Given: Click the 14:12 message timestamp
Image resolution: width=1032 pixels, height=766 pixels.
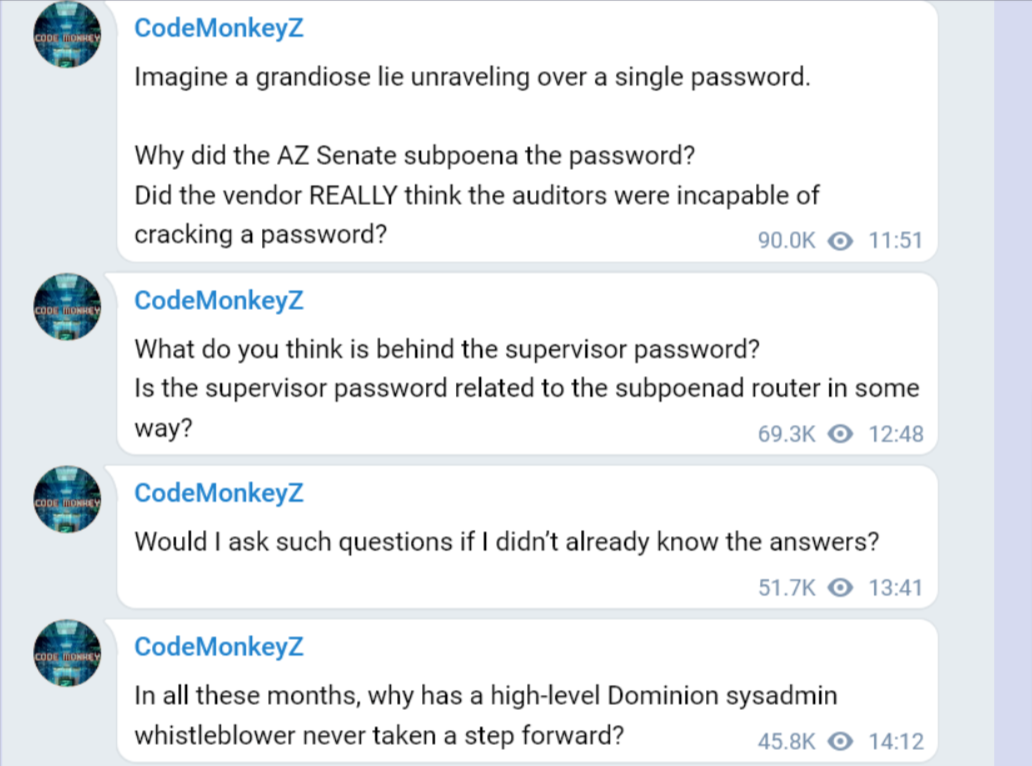Looking at the screenshot, I should click(x=895, y=741).
